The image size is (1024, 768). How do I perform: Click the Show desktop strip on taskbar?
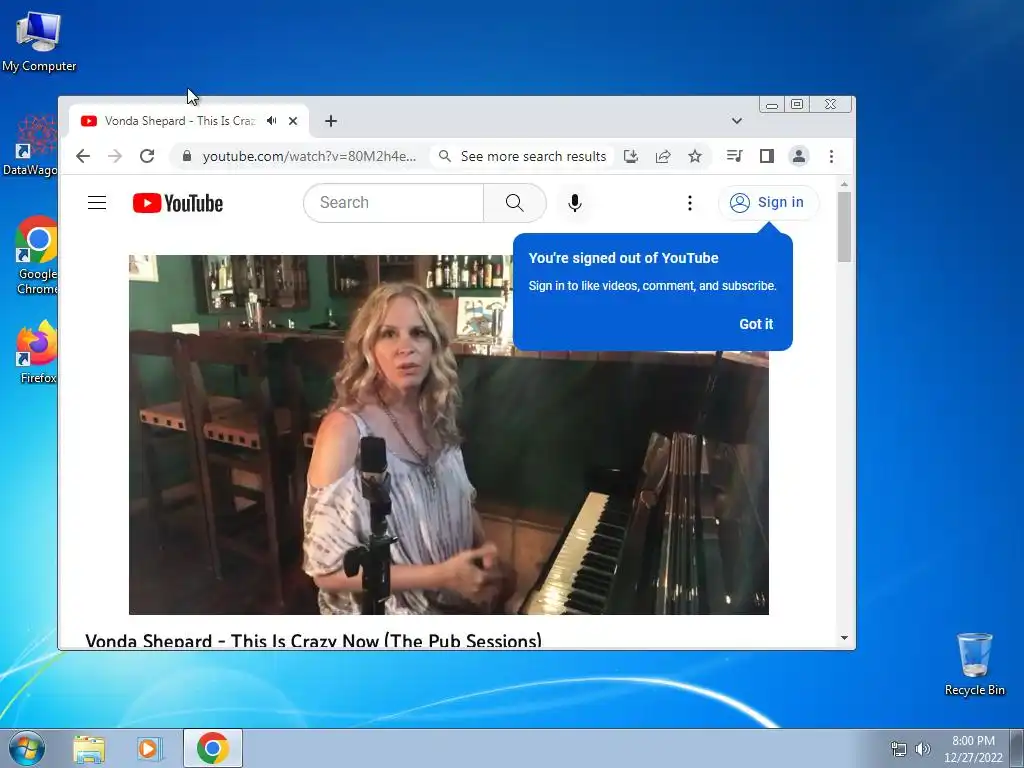pyautogui.click(x=1017, y=748)
